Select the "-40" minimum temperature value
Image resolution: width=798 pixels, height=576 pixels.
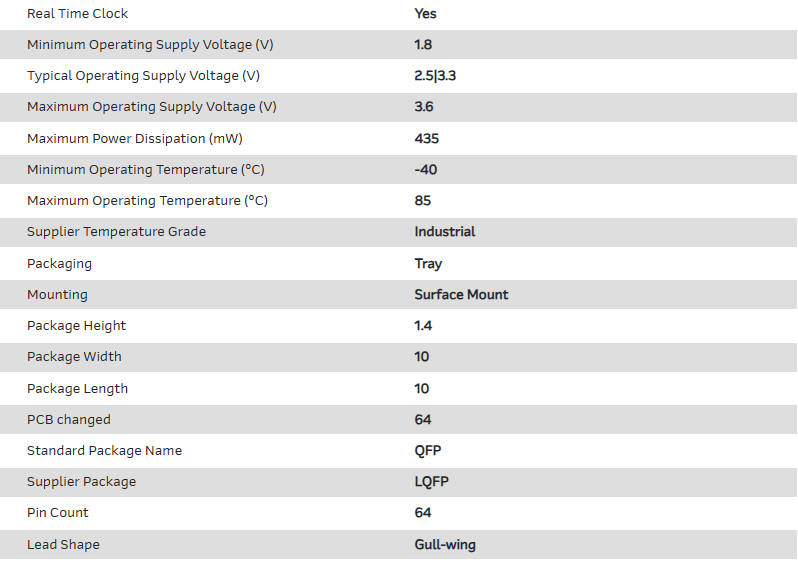tap(426, 170)
